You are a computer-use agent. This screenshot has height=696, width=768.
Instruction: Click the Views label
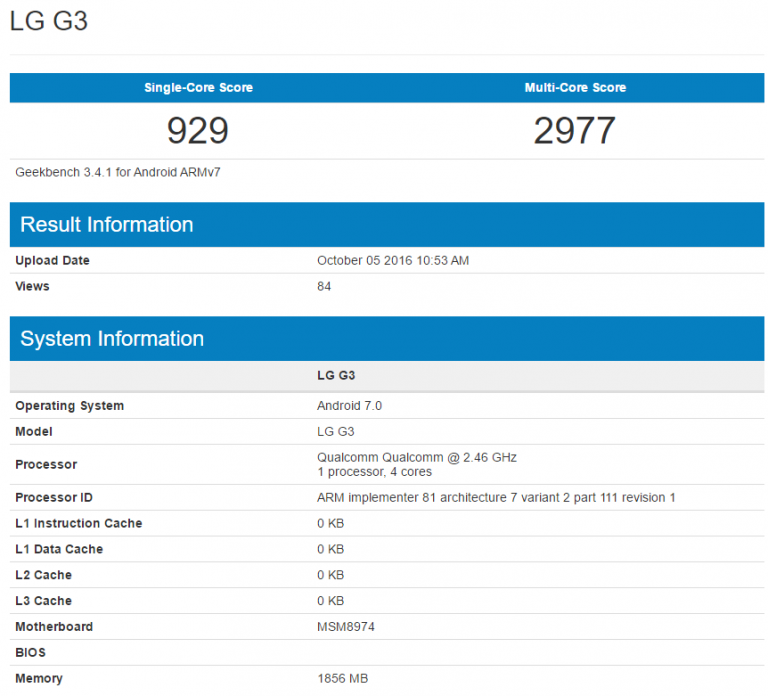coord(32,287)
